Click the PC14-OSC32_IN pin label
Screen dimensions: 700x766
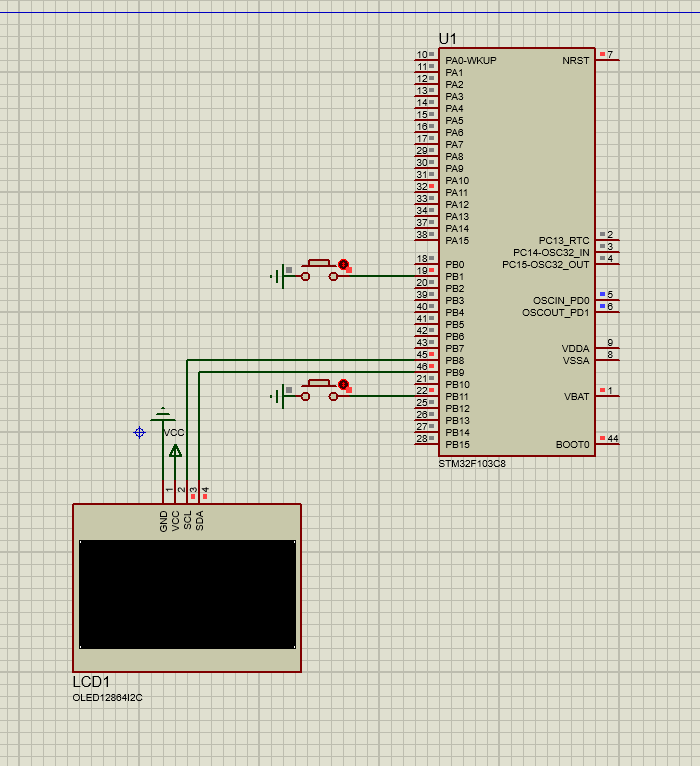click(551, 253)
